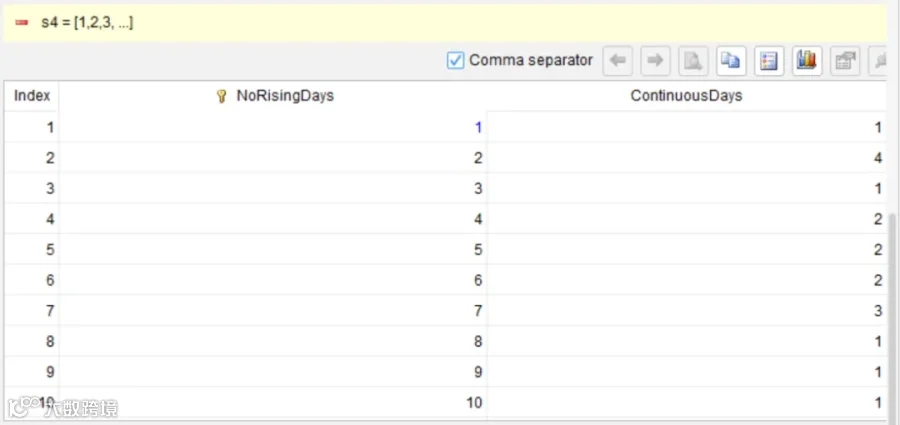
Task: Select NoRisingDays value 8
Action: coord(273,341)
